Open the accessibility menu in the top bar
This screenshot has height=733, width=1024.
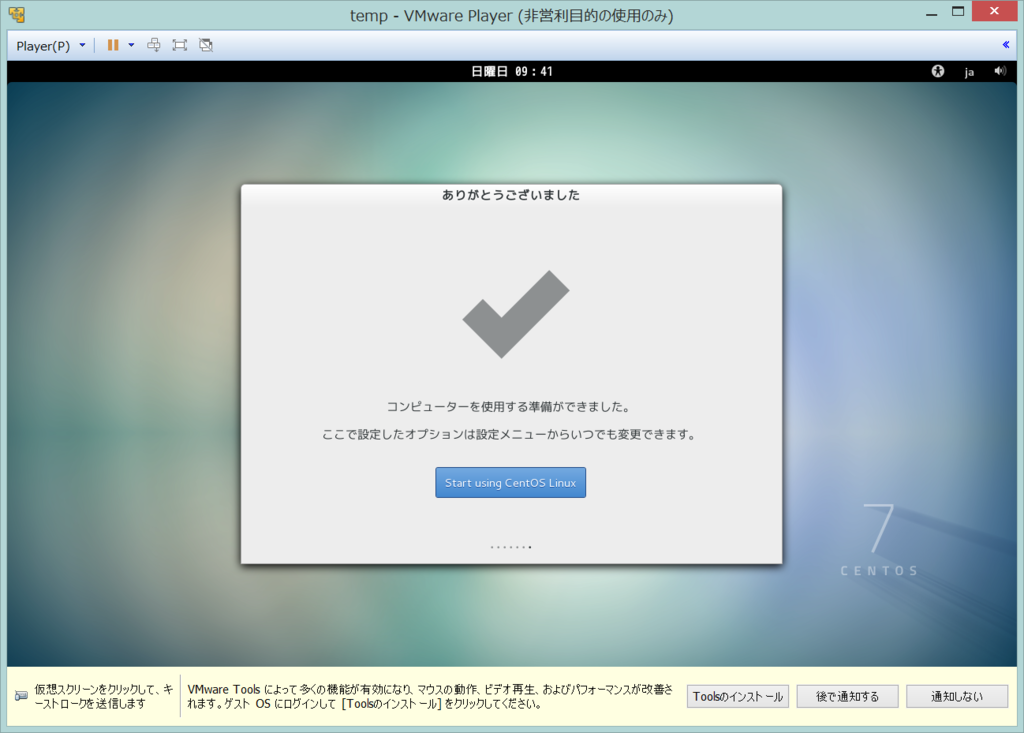(937, 71)
